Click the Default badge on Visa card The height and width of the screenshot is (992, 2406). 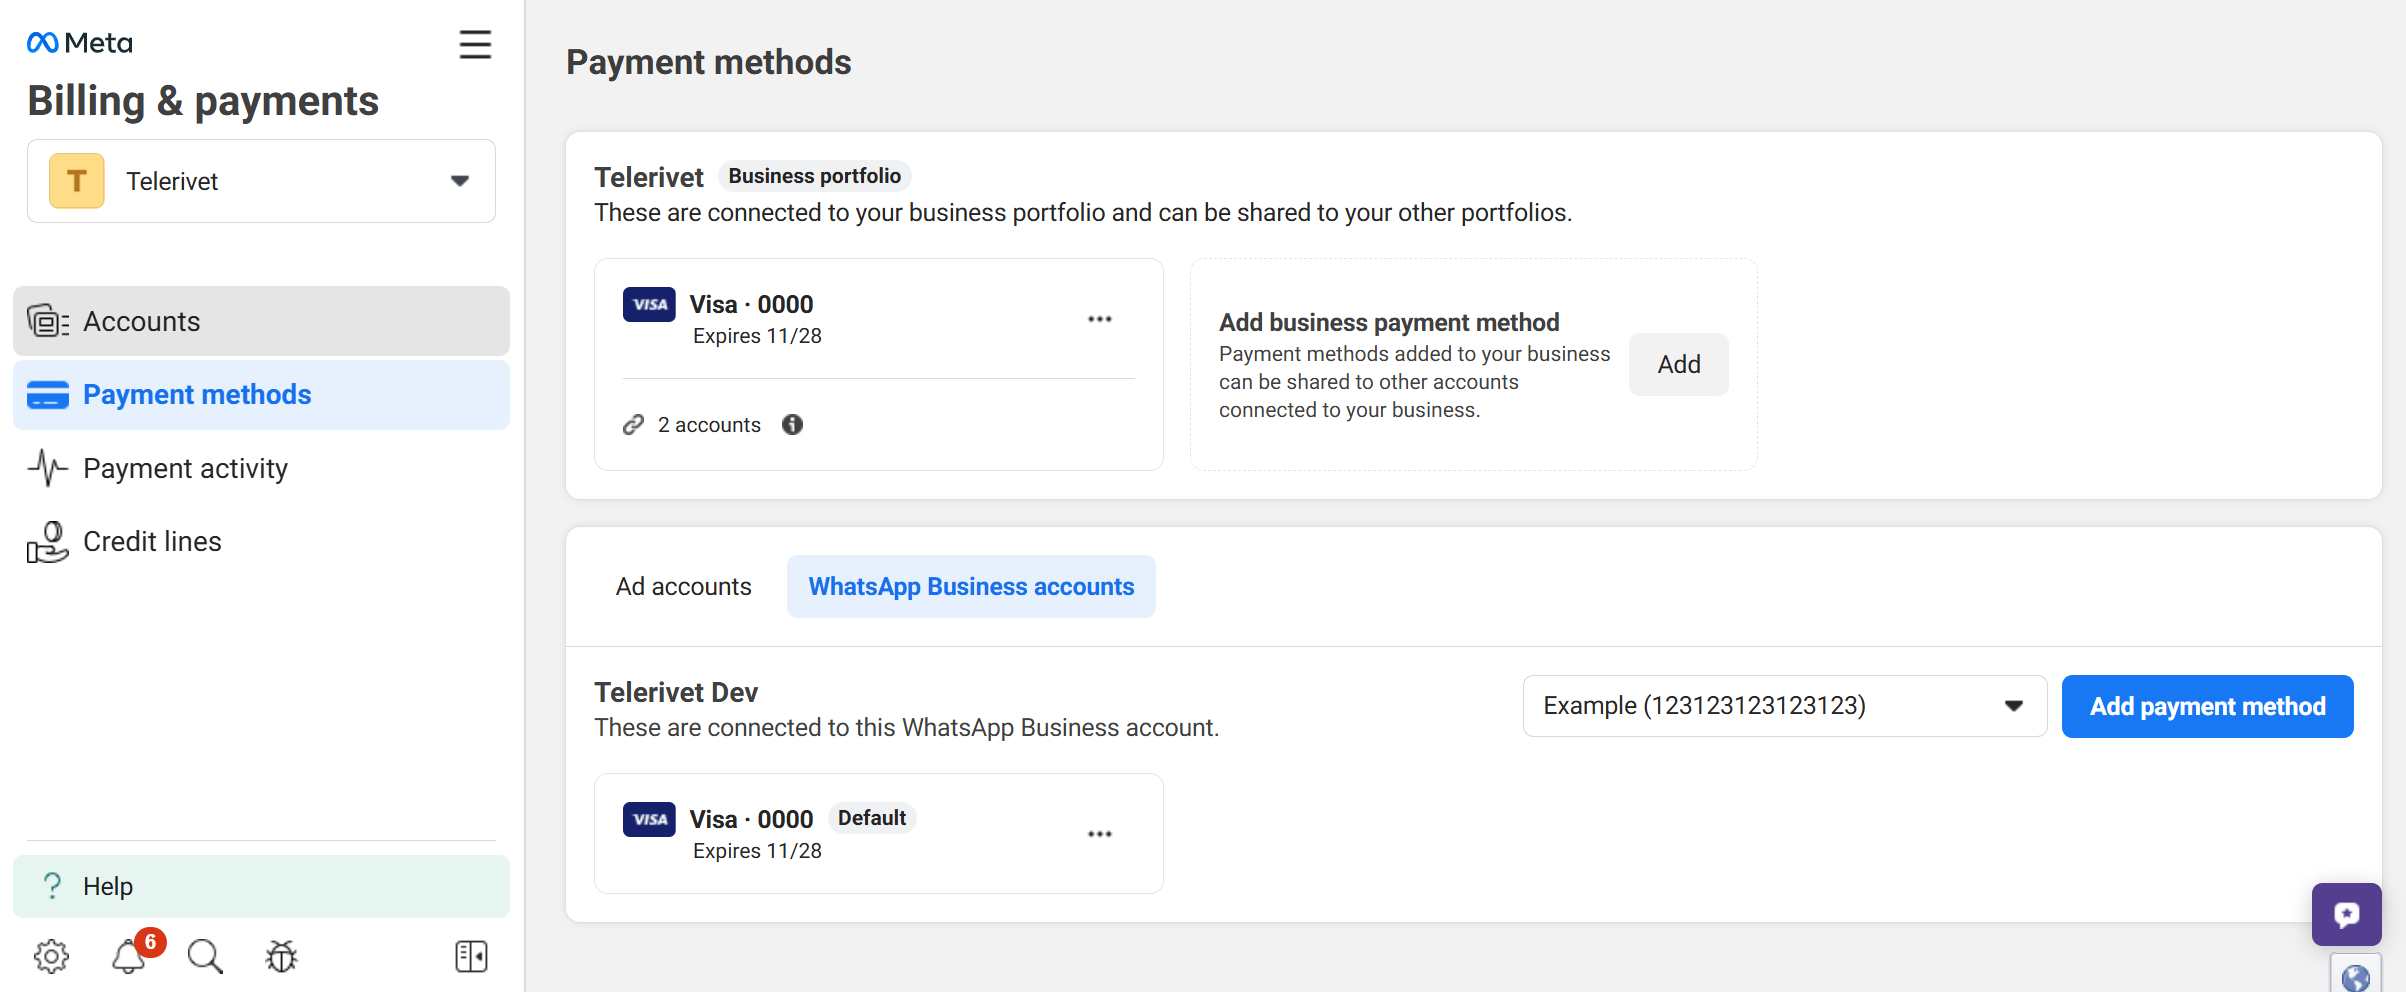tap(872, 818)
